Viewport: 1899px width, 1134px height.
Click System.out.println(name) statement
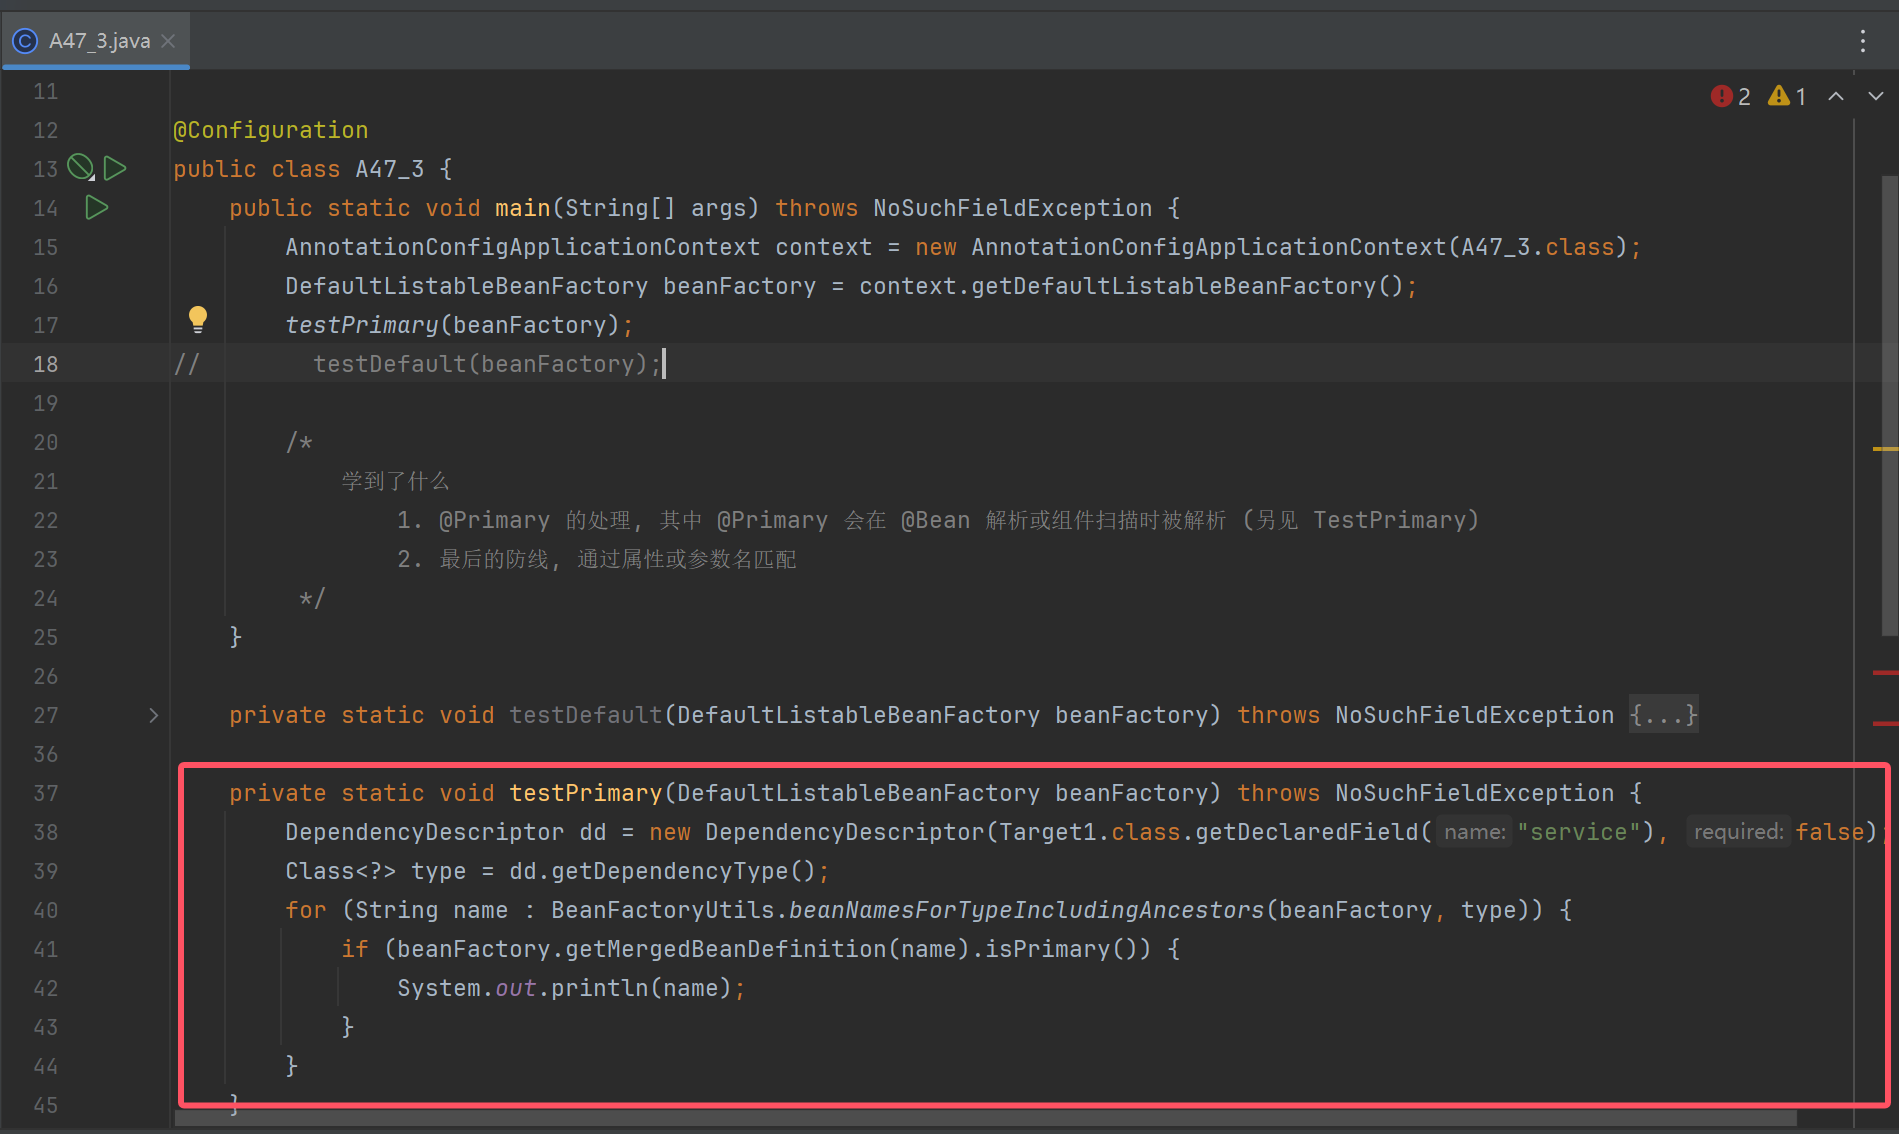(572, 988)
